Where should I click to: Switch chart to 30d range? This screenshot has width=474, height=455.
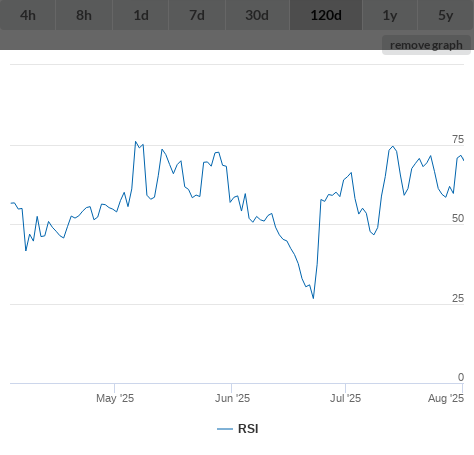tap(257, 15)
